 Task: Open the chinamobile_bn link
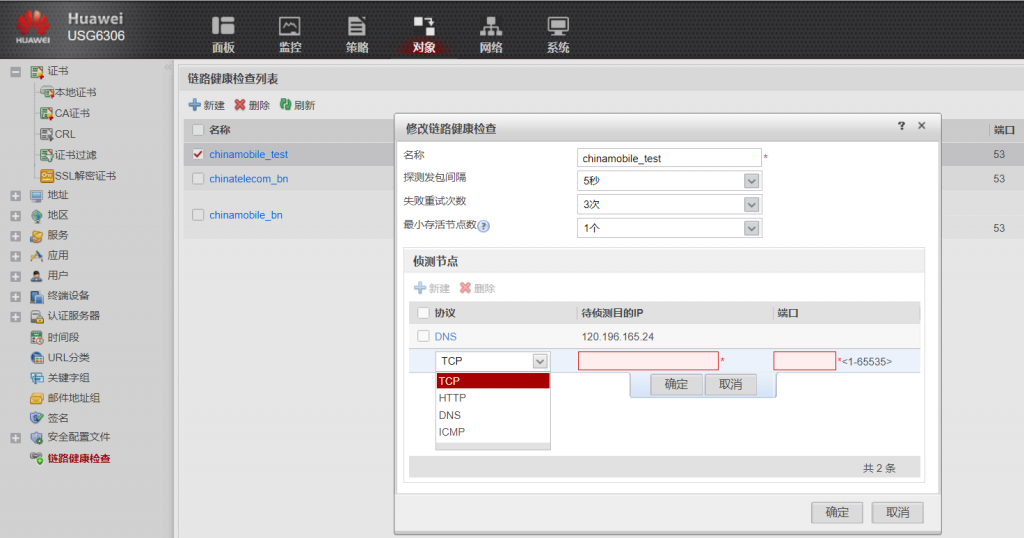pos(245,215)
